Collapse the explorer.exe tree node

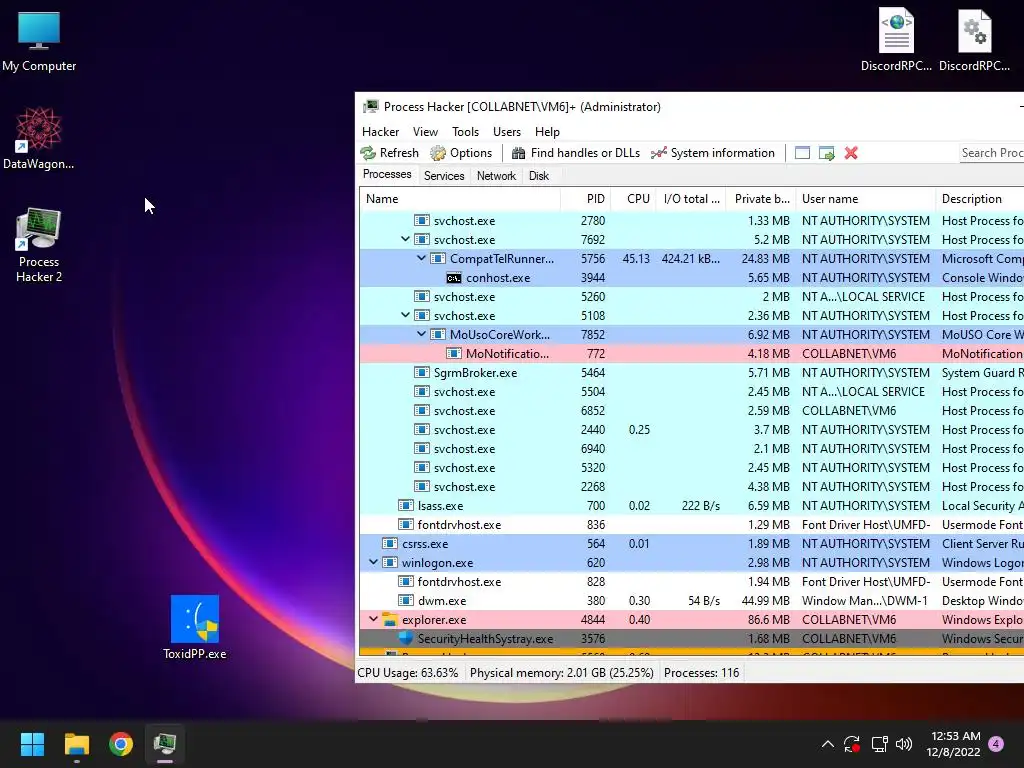click(x=374, y=619)
